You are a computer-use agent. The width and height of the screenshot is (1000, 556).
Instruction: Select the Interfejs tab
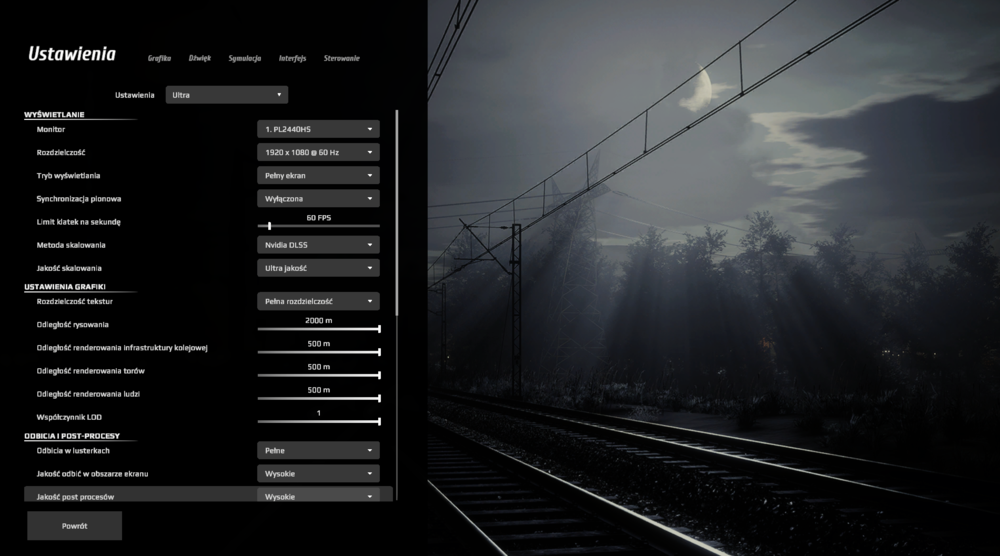pos(292,58)
